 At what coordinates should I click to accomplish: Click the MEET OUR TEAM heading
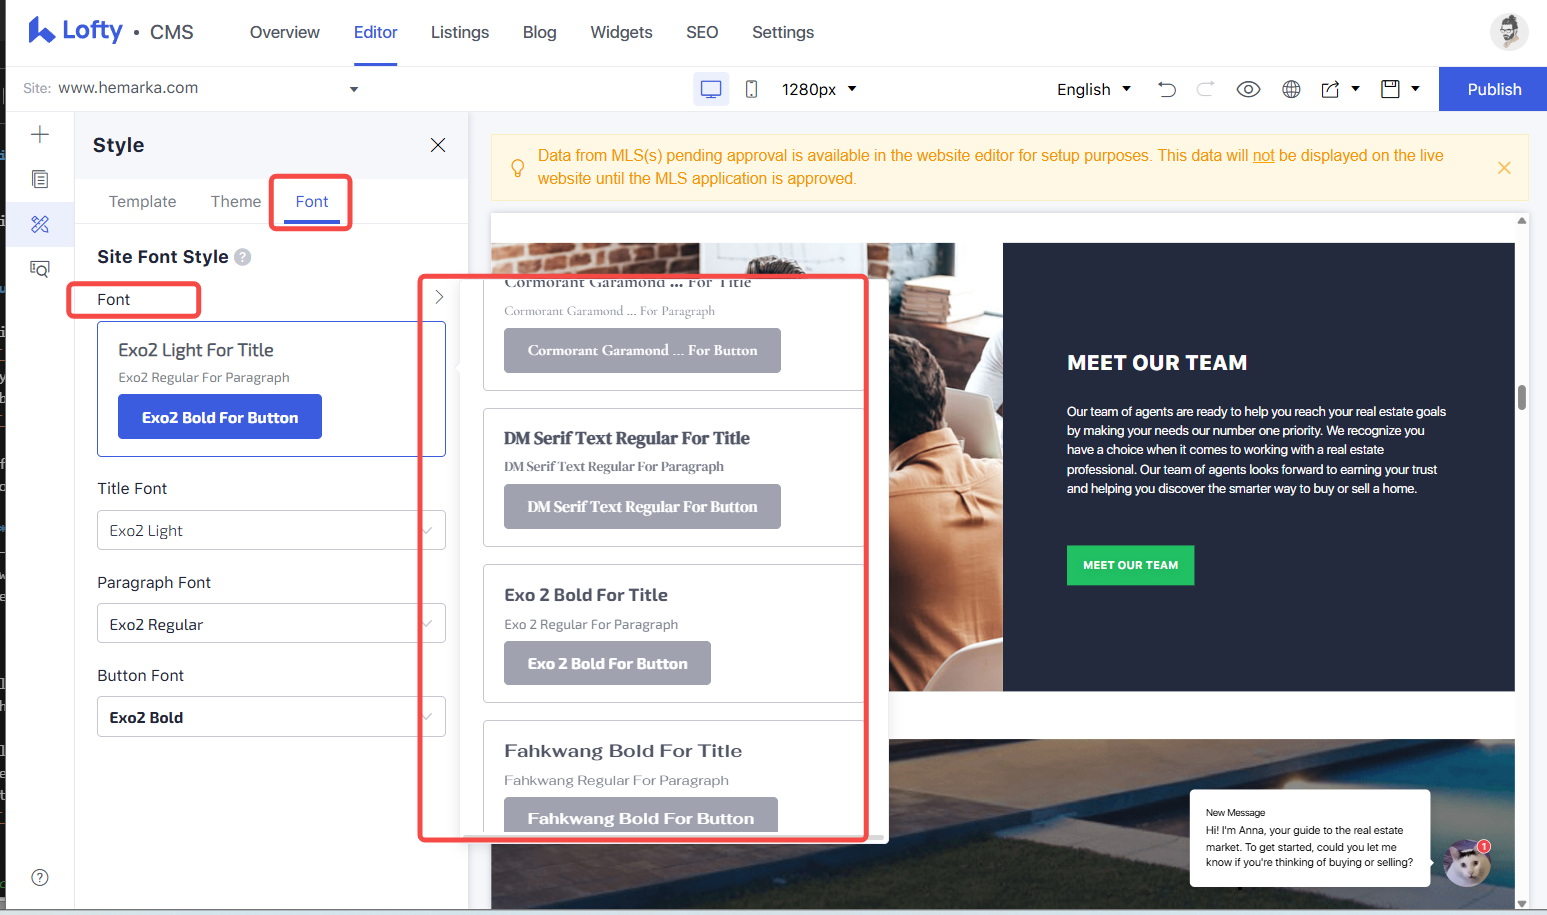pyautogui.click(x=1157, y=363)
